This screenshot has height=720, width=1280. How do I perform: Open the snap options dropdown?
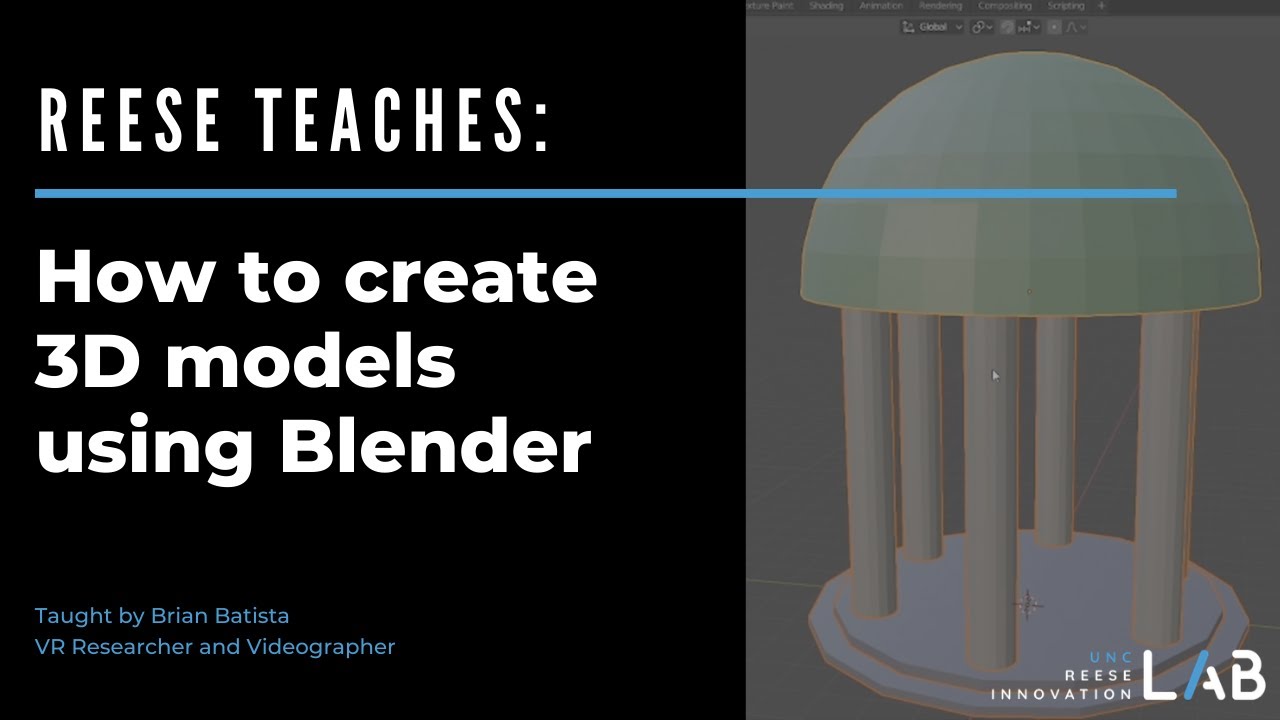coord(1029,27)
